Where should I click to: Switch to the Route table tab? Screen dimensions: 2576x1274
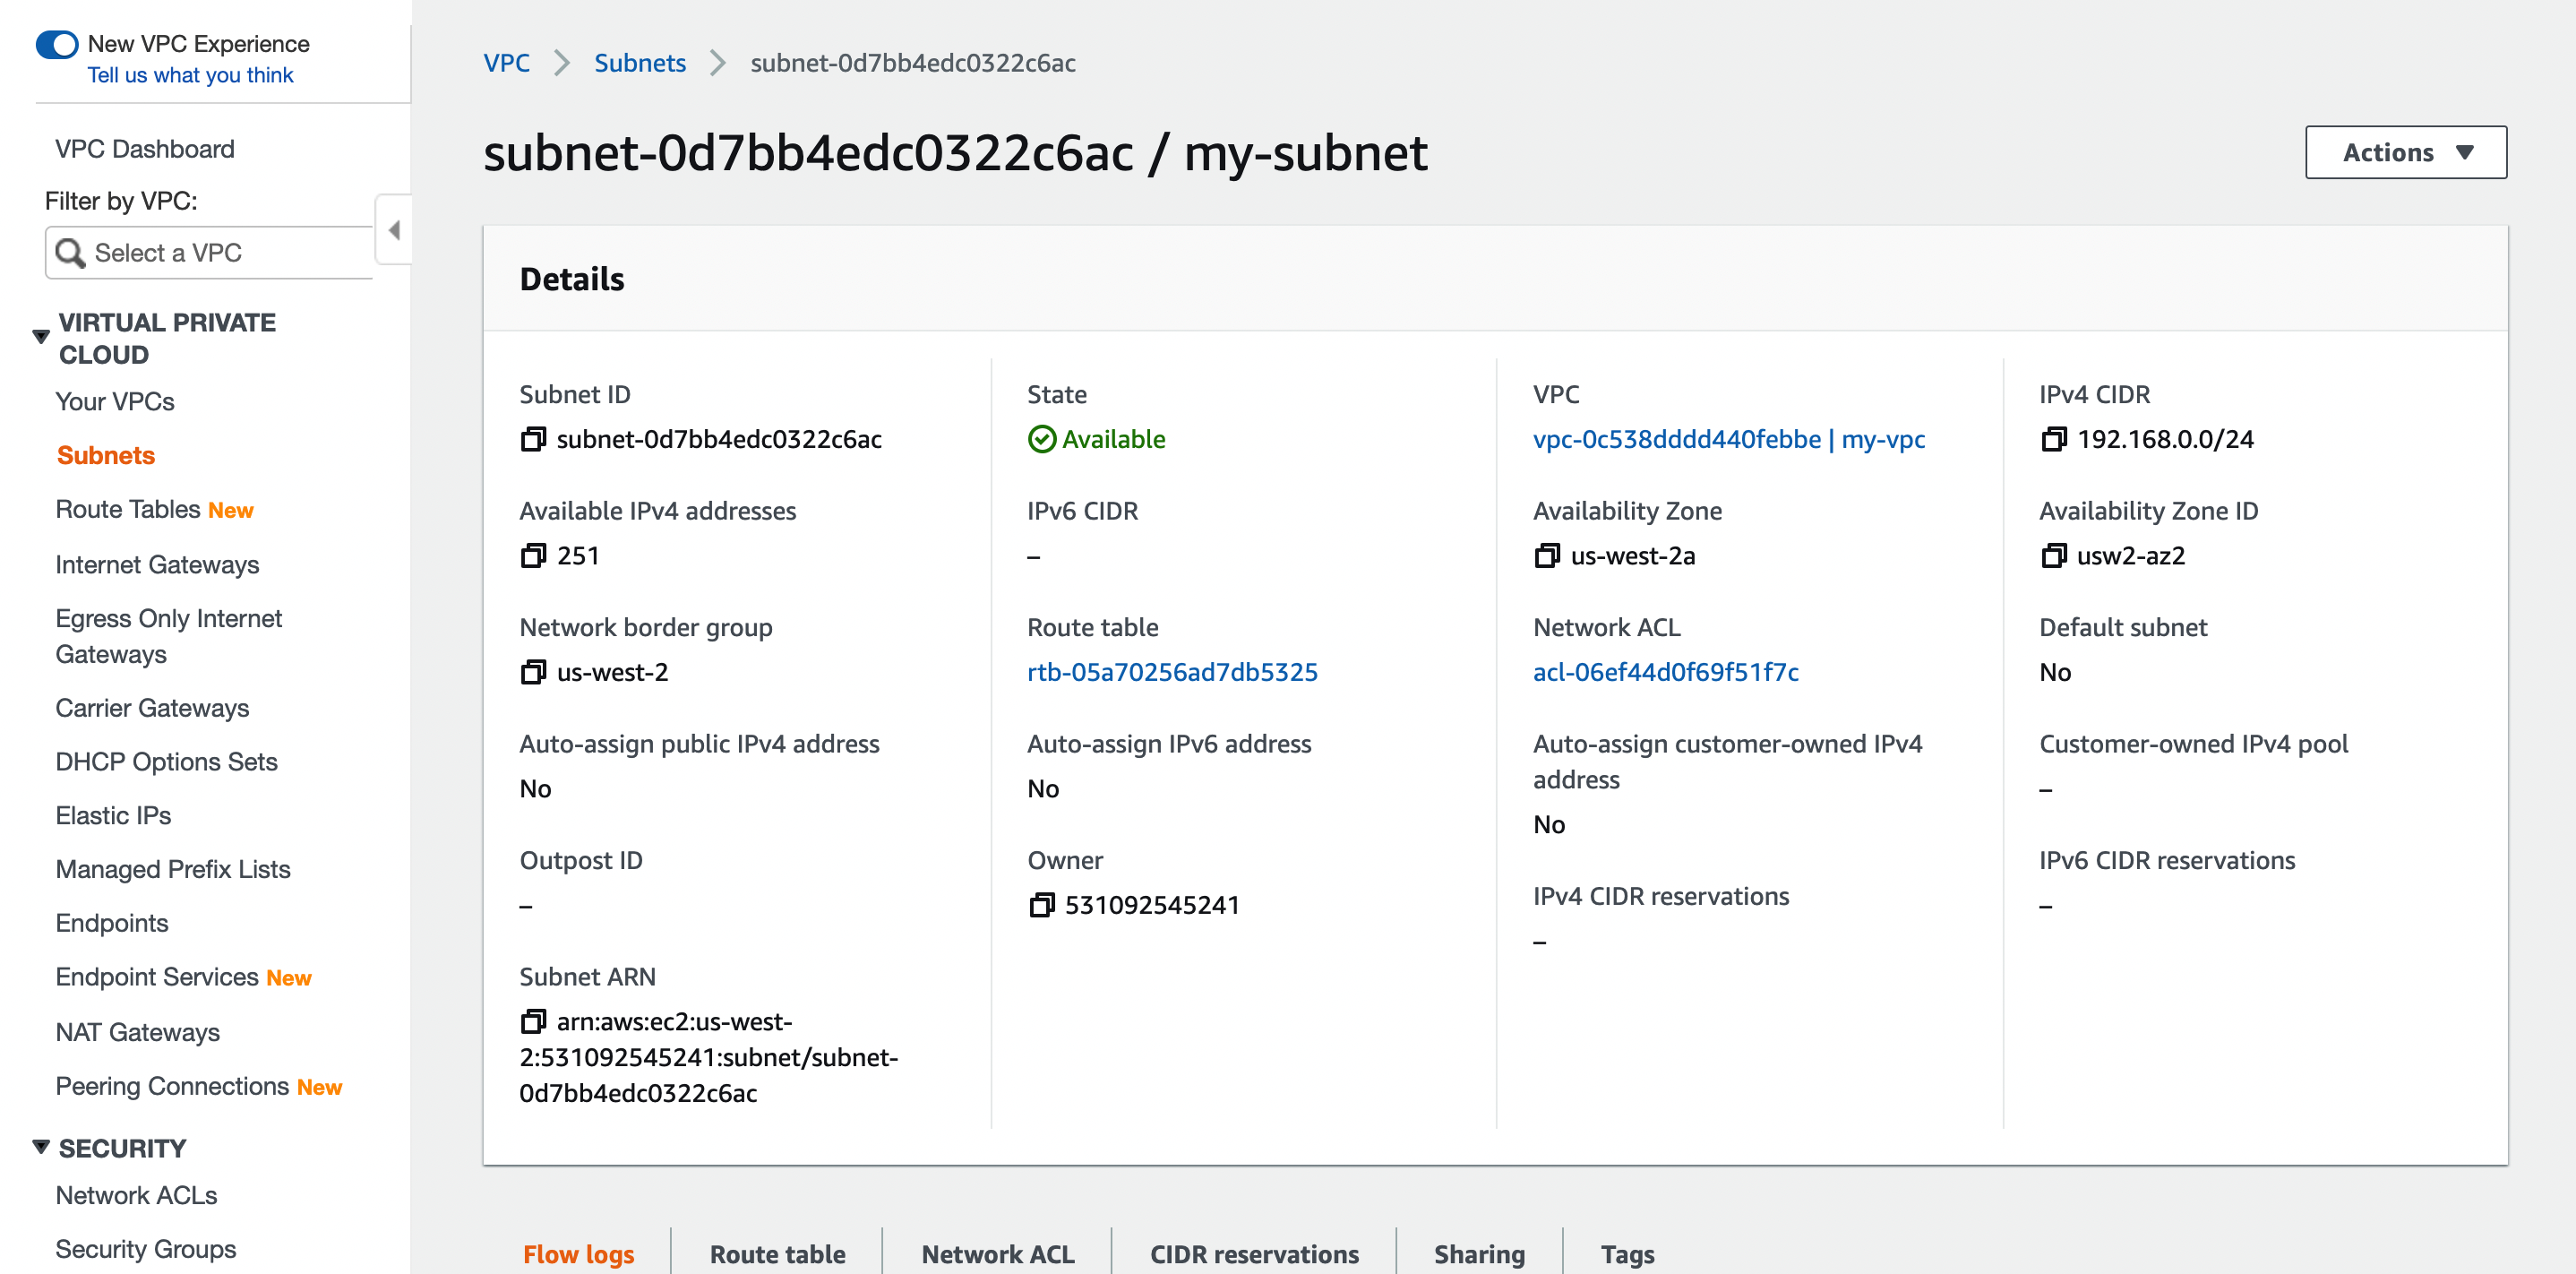pyautogui.click(x=776, y=1253)
